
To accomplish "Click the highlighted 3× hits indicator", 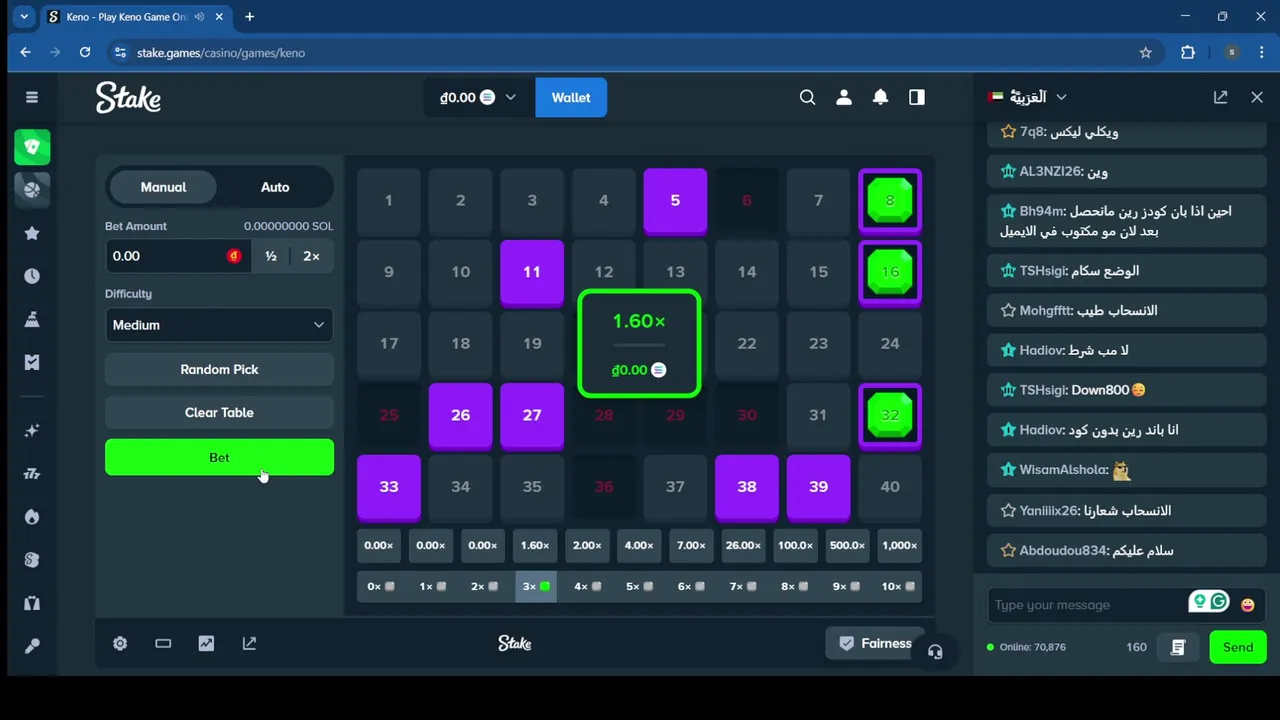I will coord(535,586).
